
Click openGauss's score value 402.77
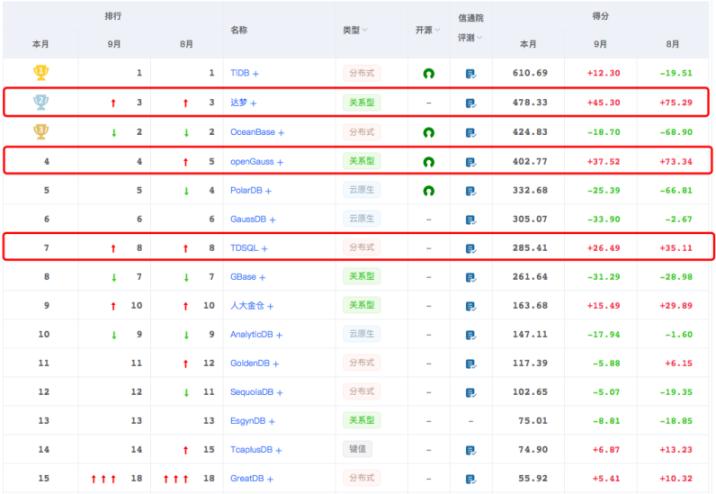[x=530, y=161]
